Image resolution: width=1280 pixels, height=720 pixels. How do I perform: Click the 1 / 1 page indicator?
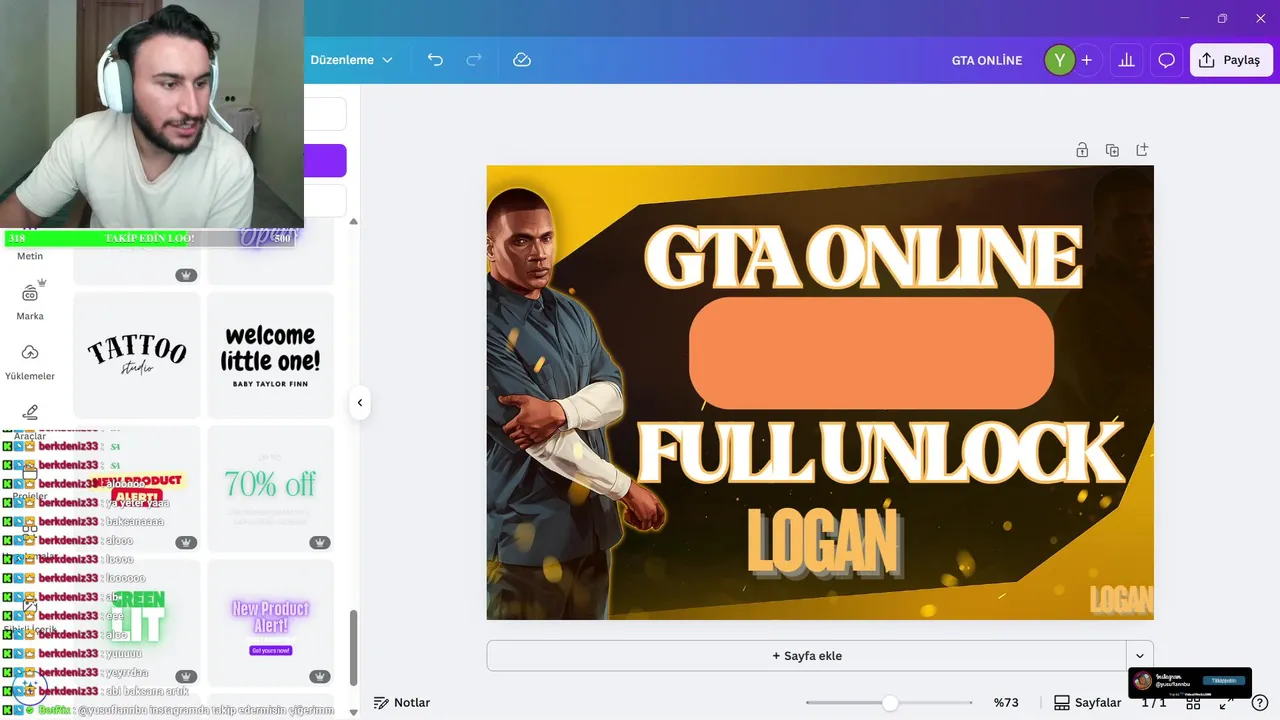click(x=1154, y=703)
